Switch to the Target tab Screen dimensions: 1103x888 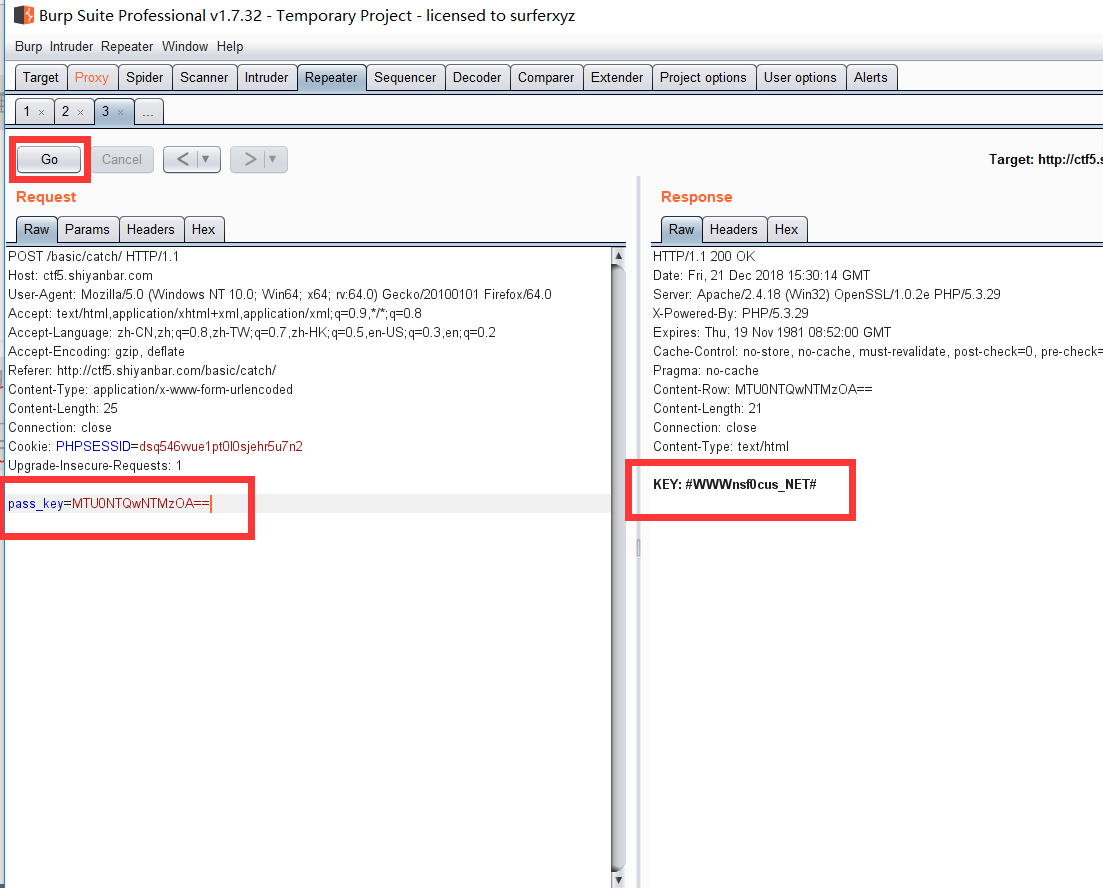[x=41, y=77]
